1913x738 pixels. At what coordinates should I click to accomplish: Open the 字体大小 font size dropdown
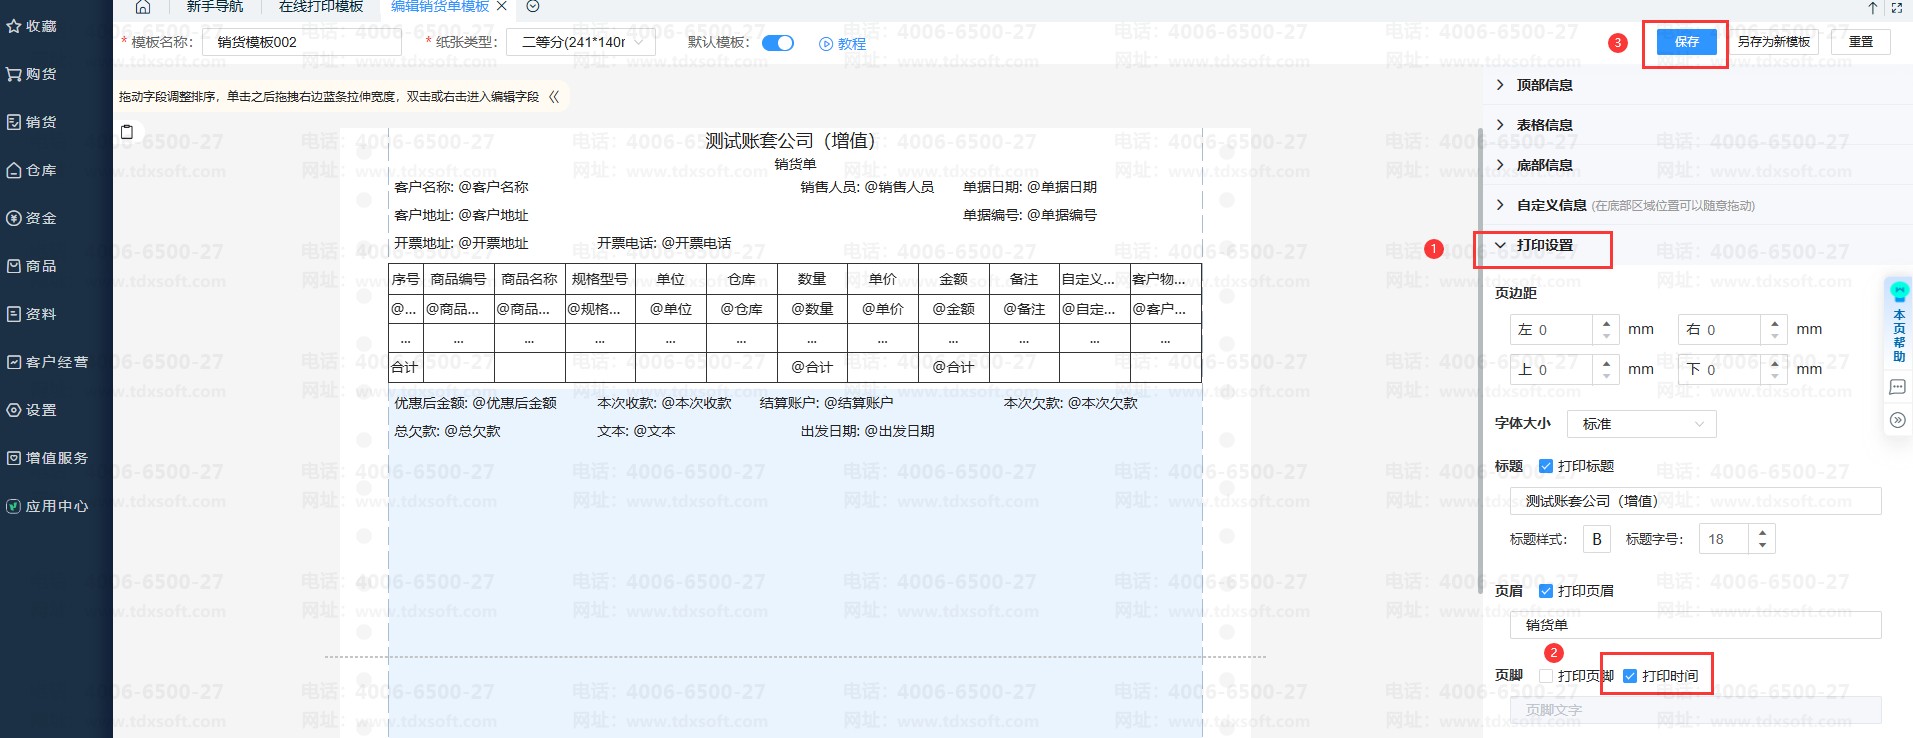point(1641,424)
